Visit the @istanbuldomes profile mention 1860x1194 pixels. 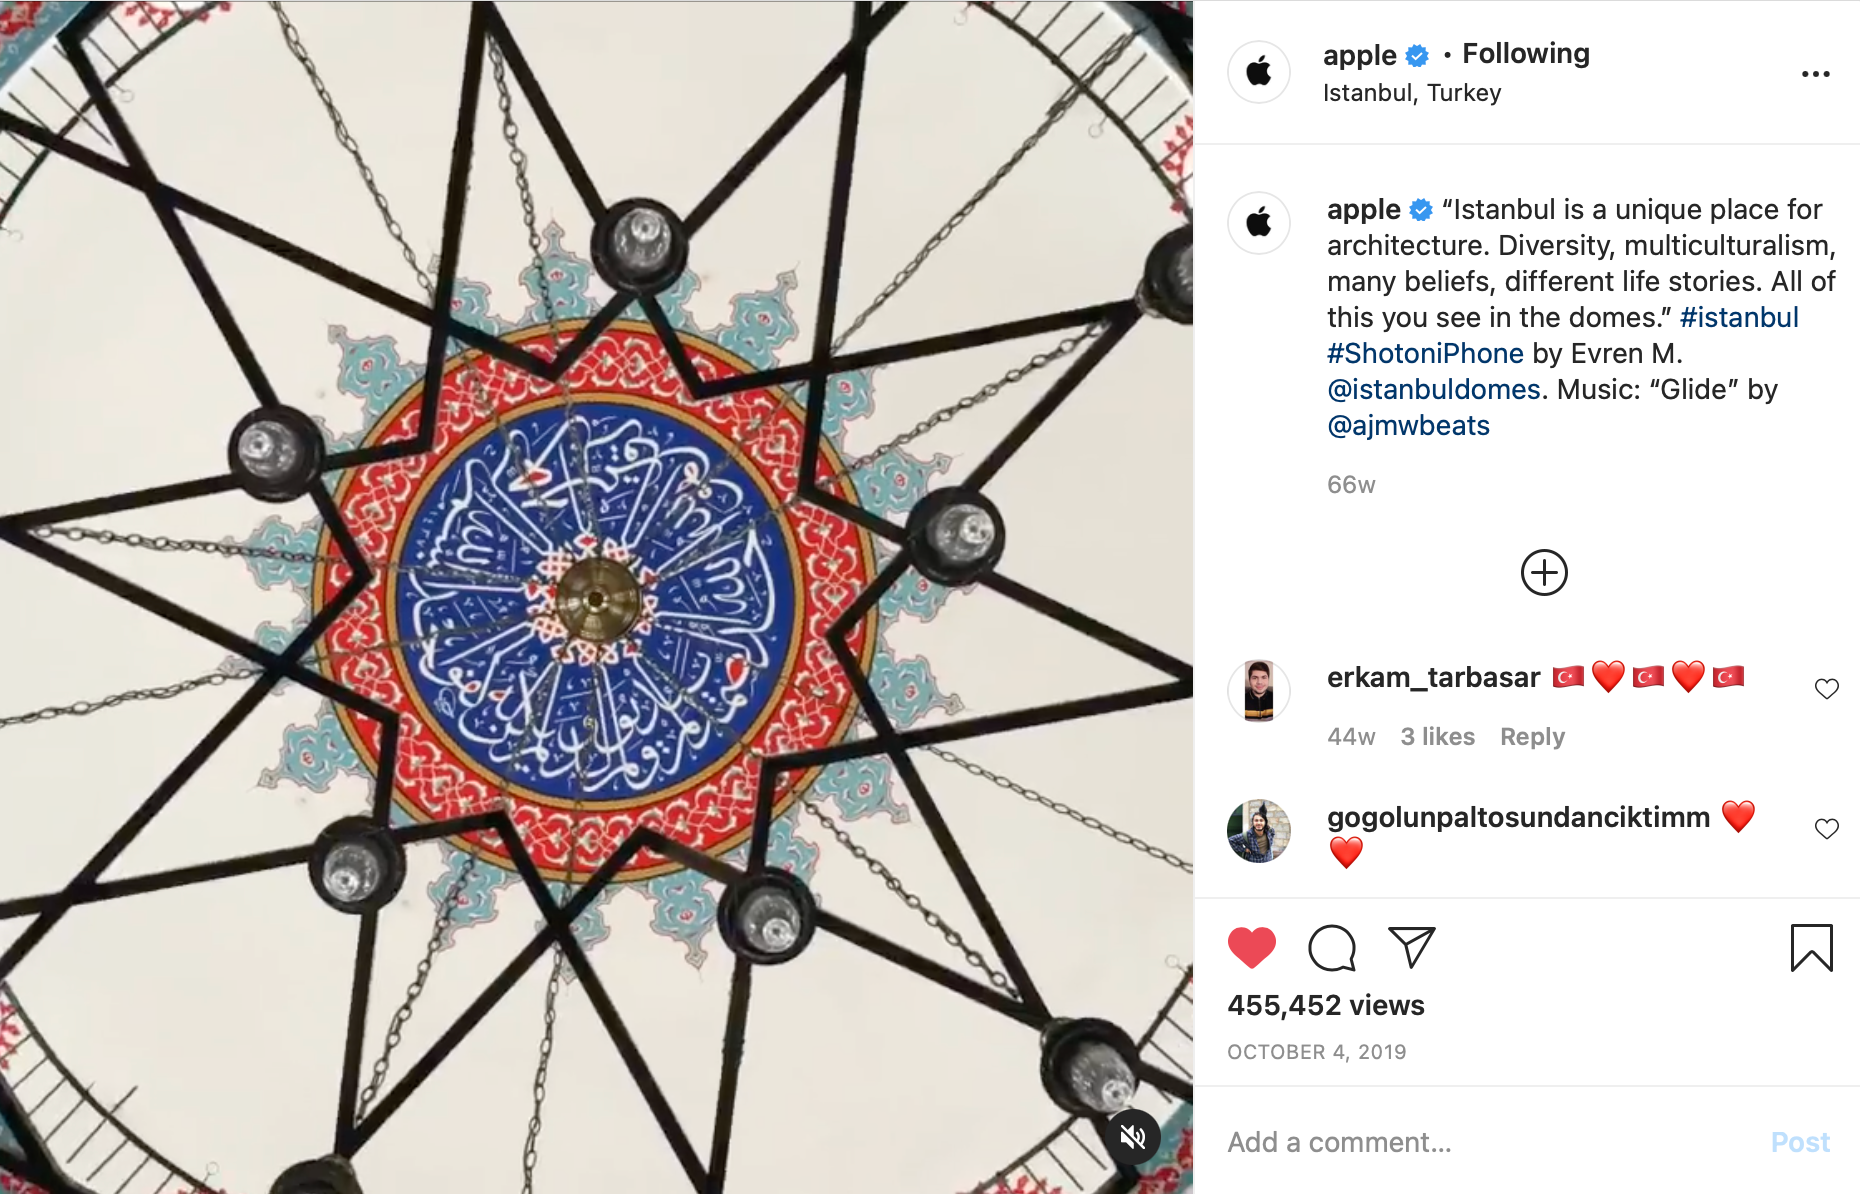1432,390
